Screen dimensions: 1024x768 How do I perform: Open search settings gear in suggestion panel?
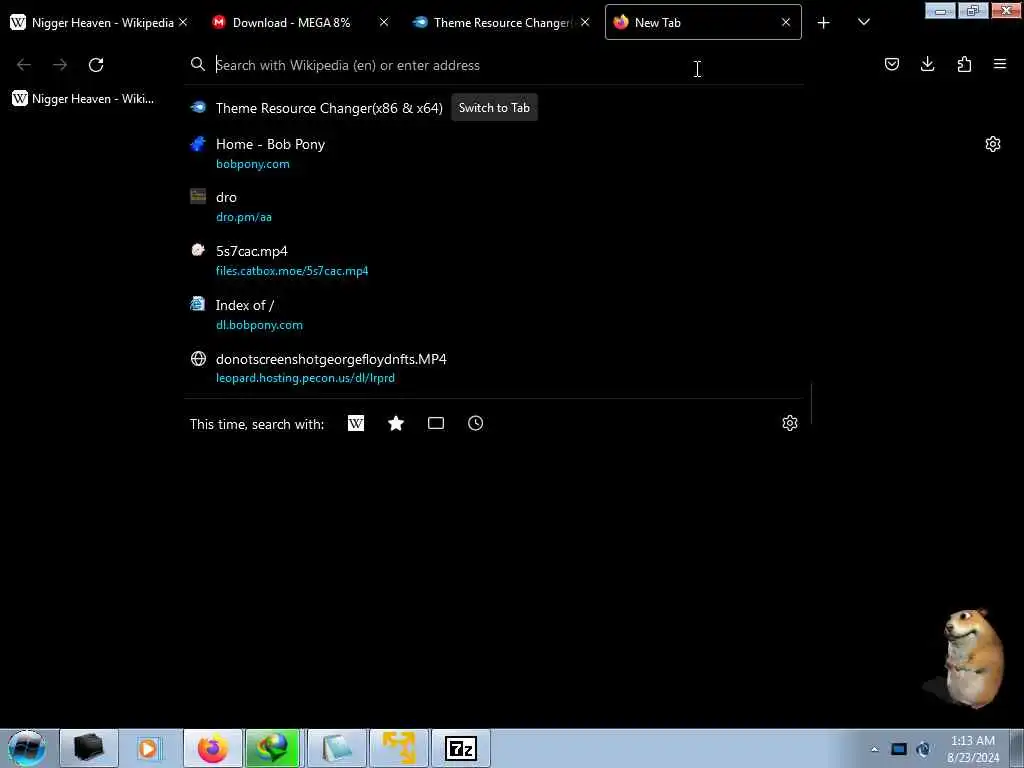pos(790,423)
